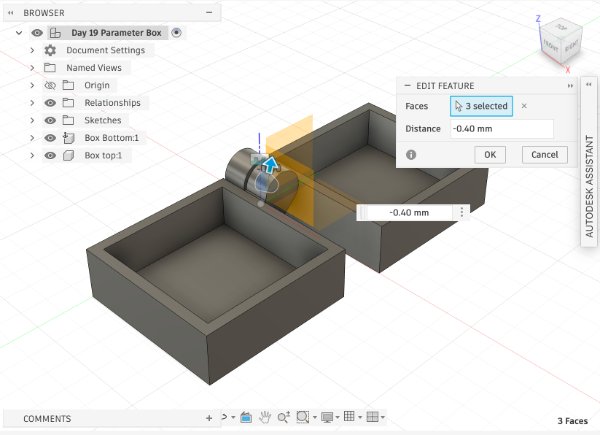The height and width of the screenshot is (435, 600).
Task: Open Display Settings dropdown arrow
Action: click(338, 417)
